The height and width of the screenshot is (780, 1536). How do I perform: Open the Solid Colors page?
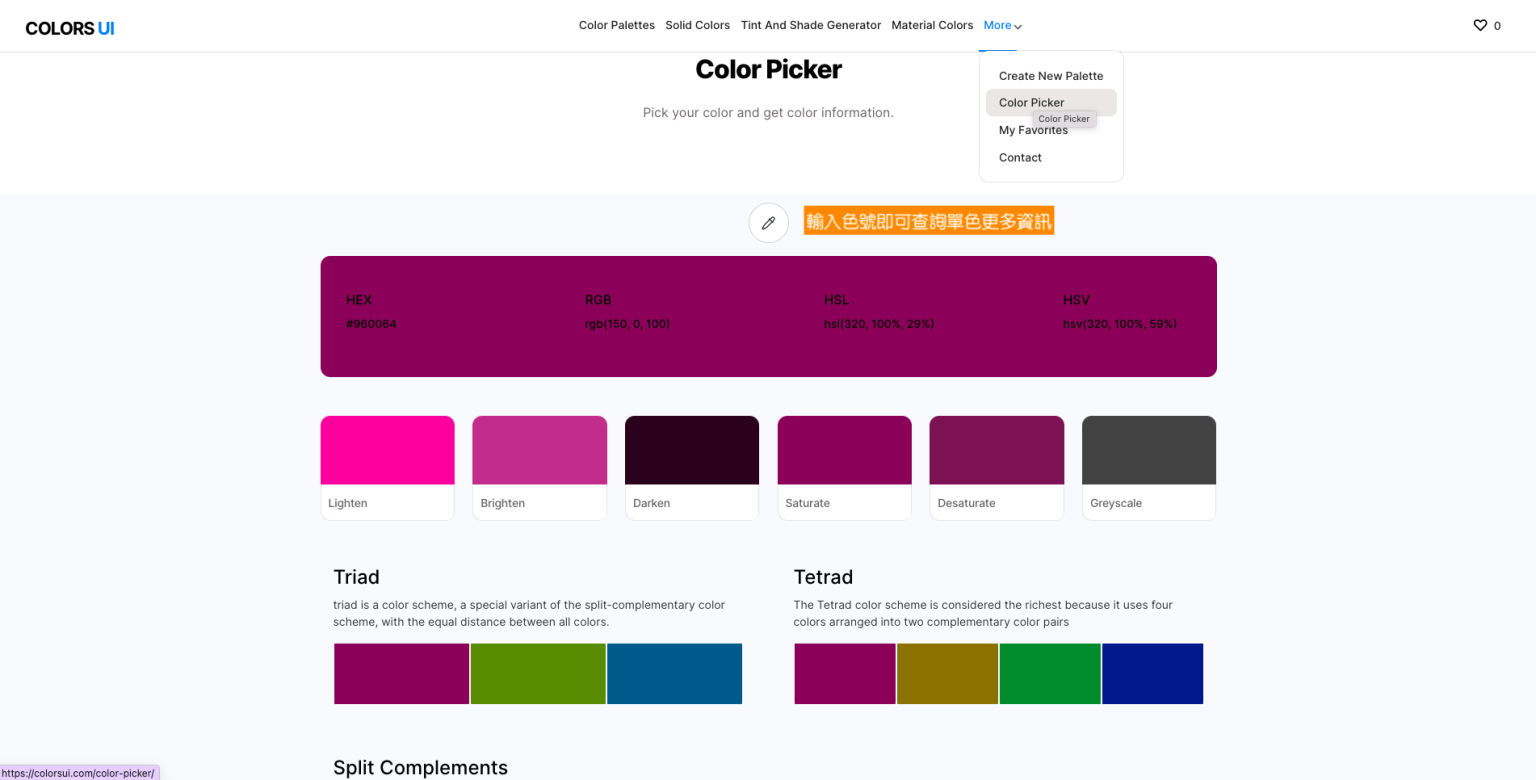point(697,25)
